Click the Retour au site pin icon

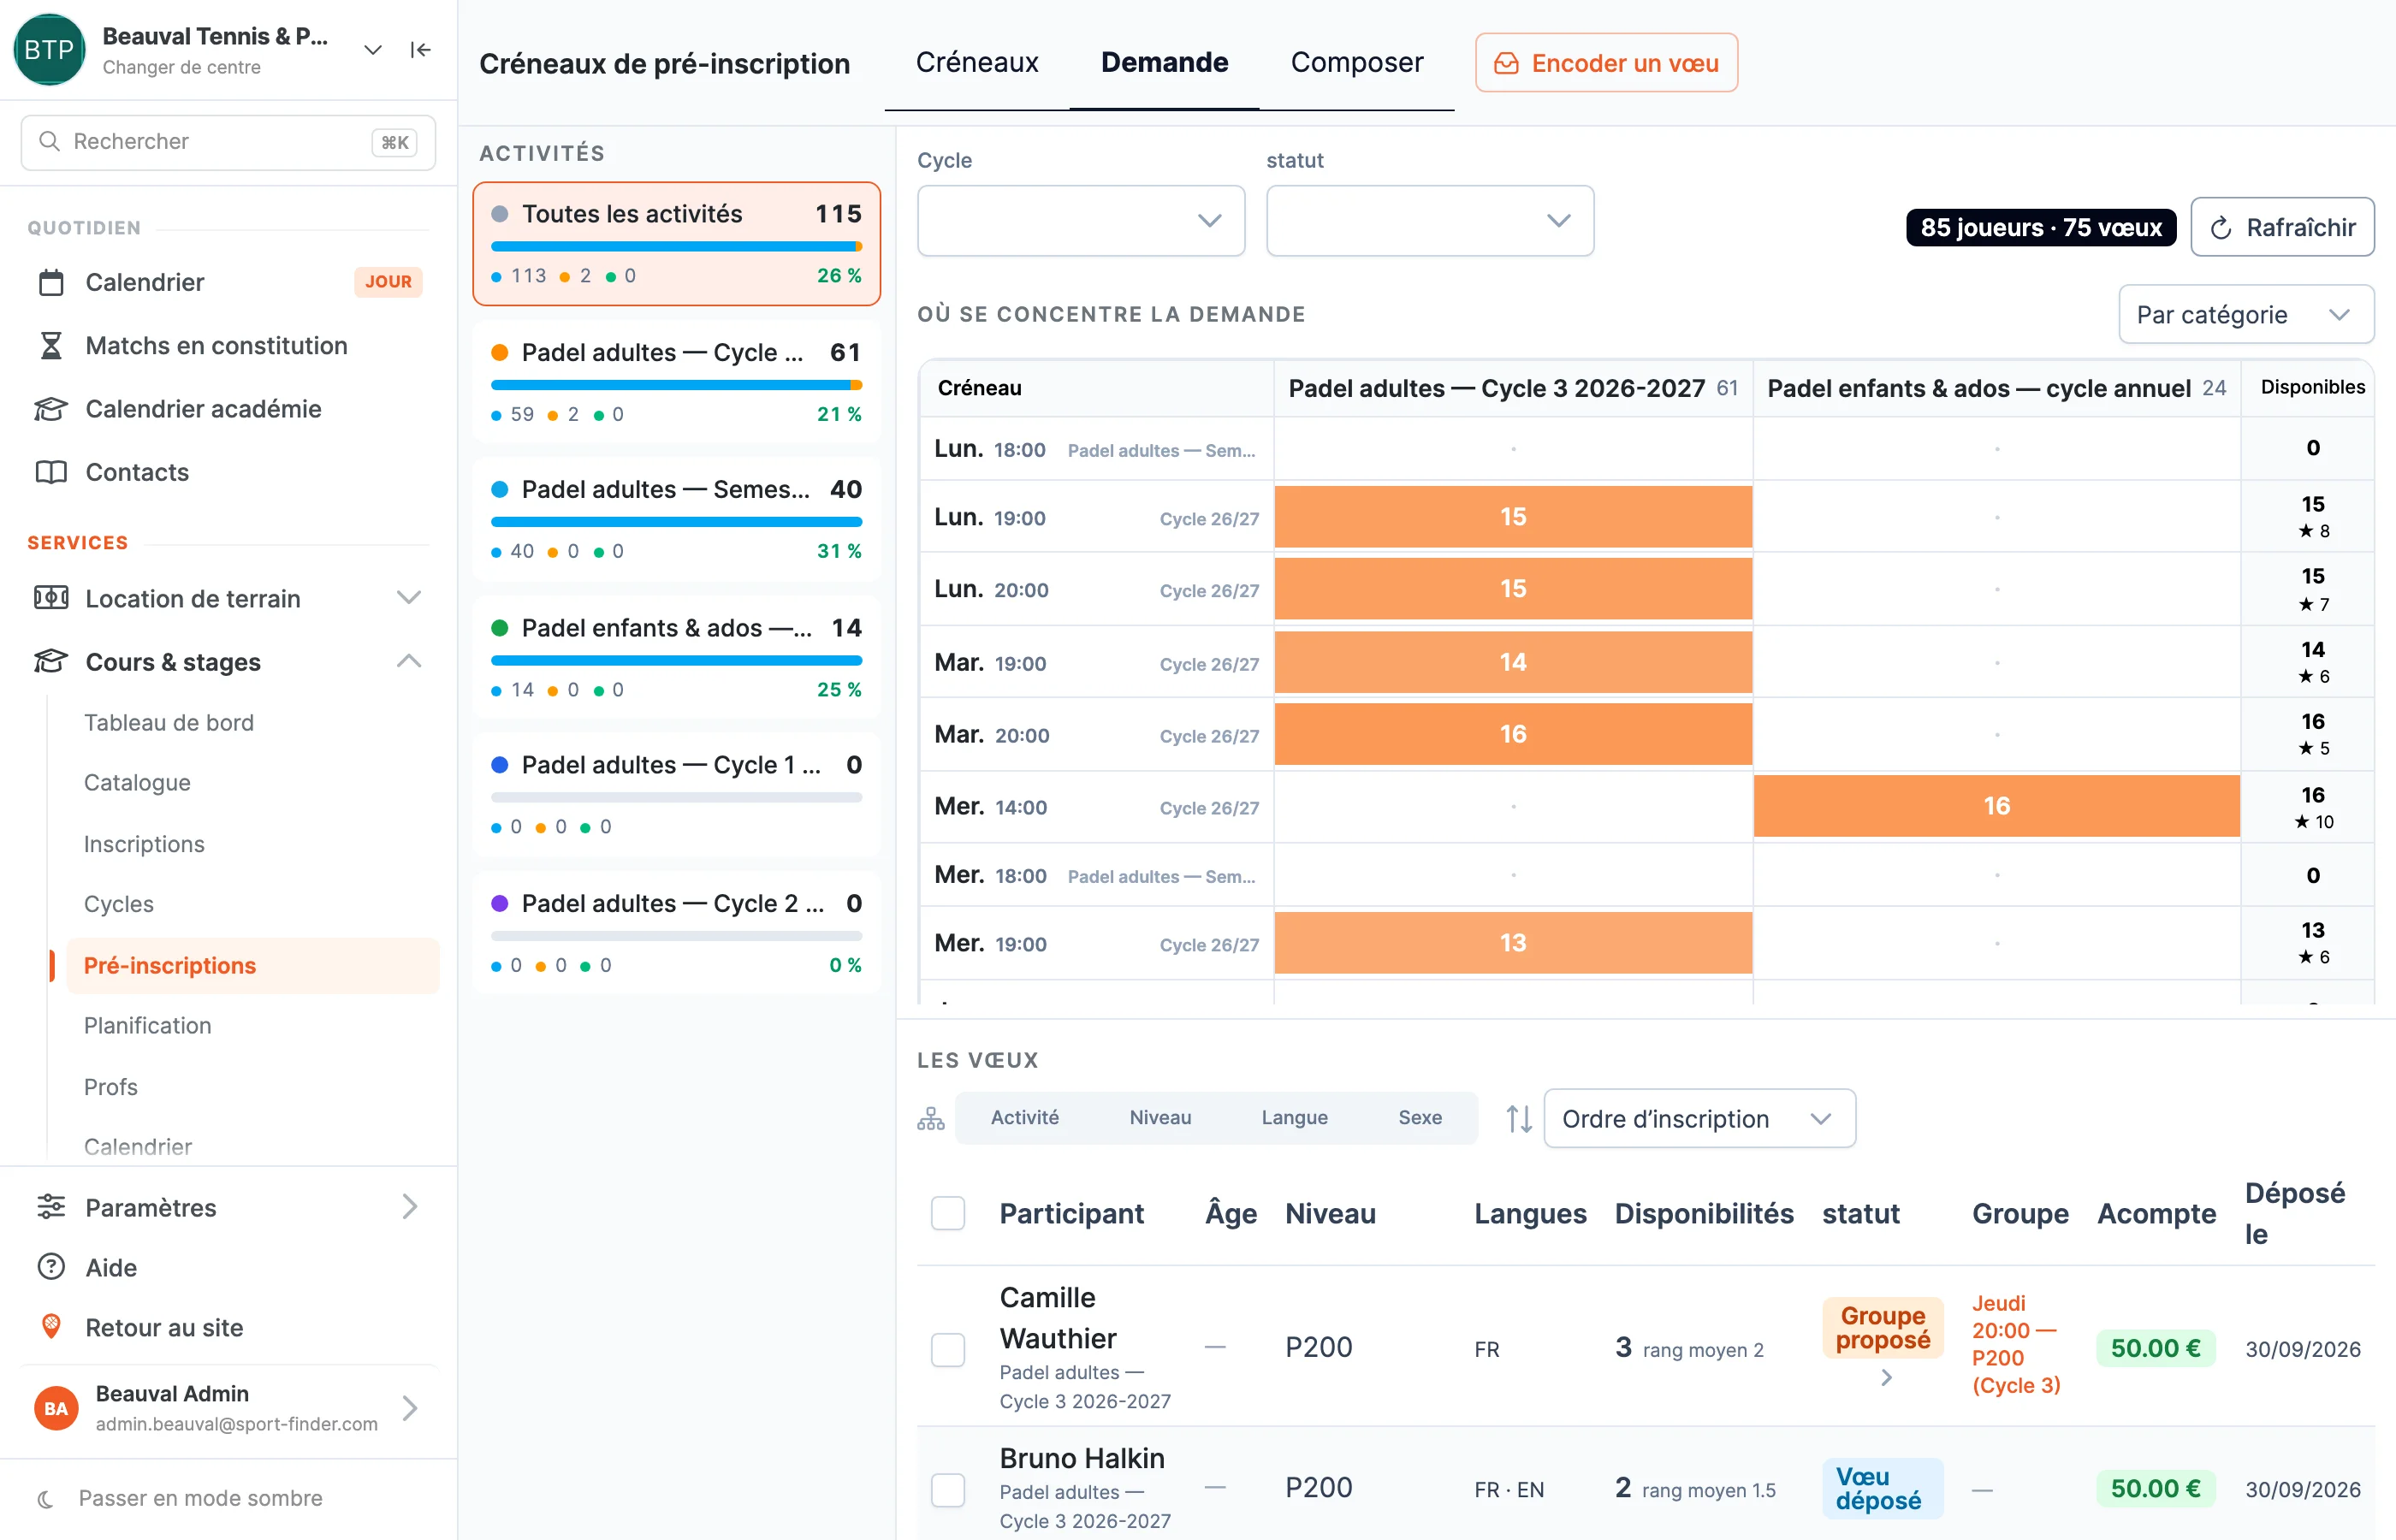point(51,1327)
